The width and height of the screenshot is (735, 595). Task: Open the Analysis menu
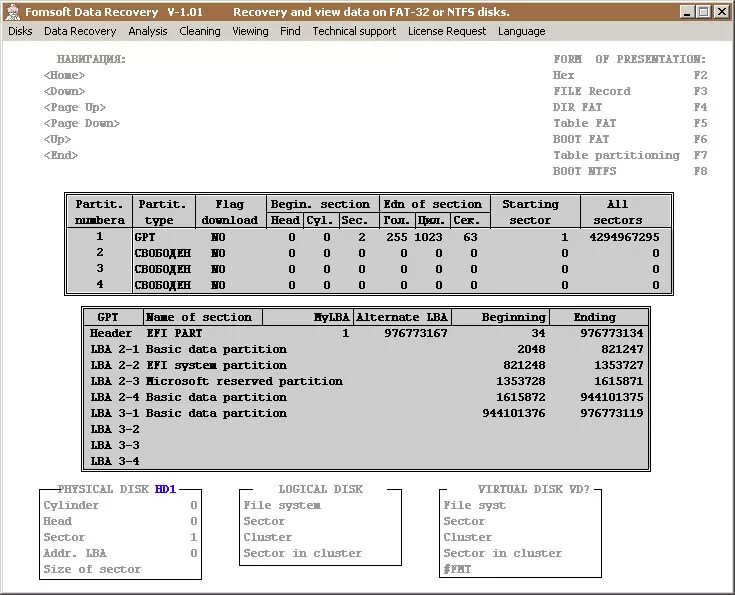tap(148, 31)
